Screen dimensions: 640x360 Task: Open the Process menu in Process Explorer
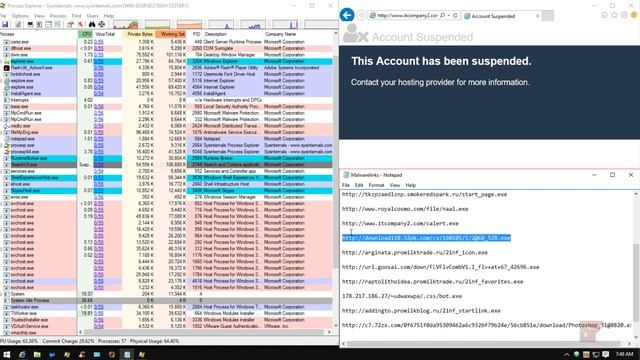point(58,16)
